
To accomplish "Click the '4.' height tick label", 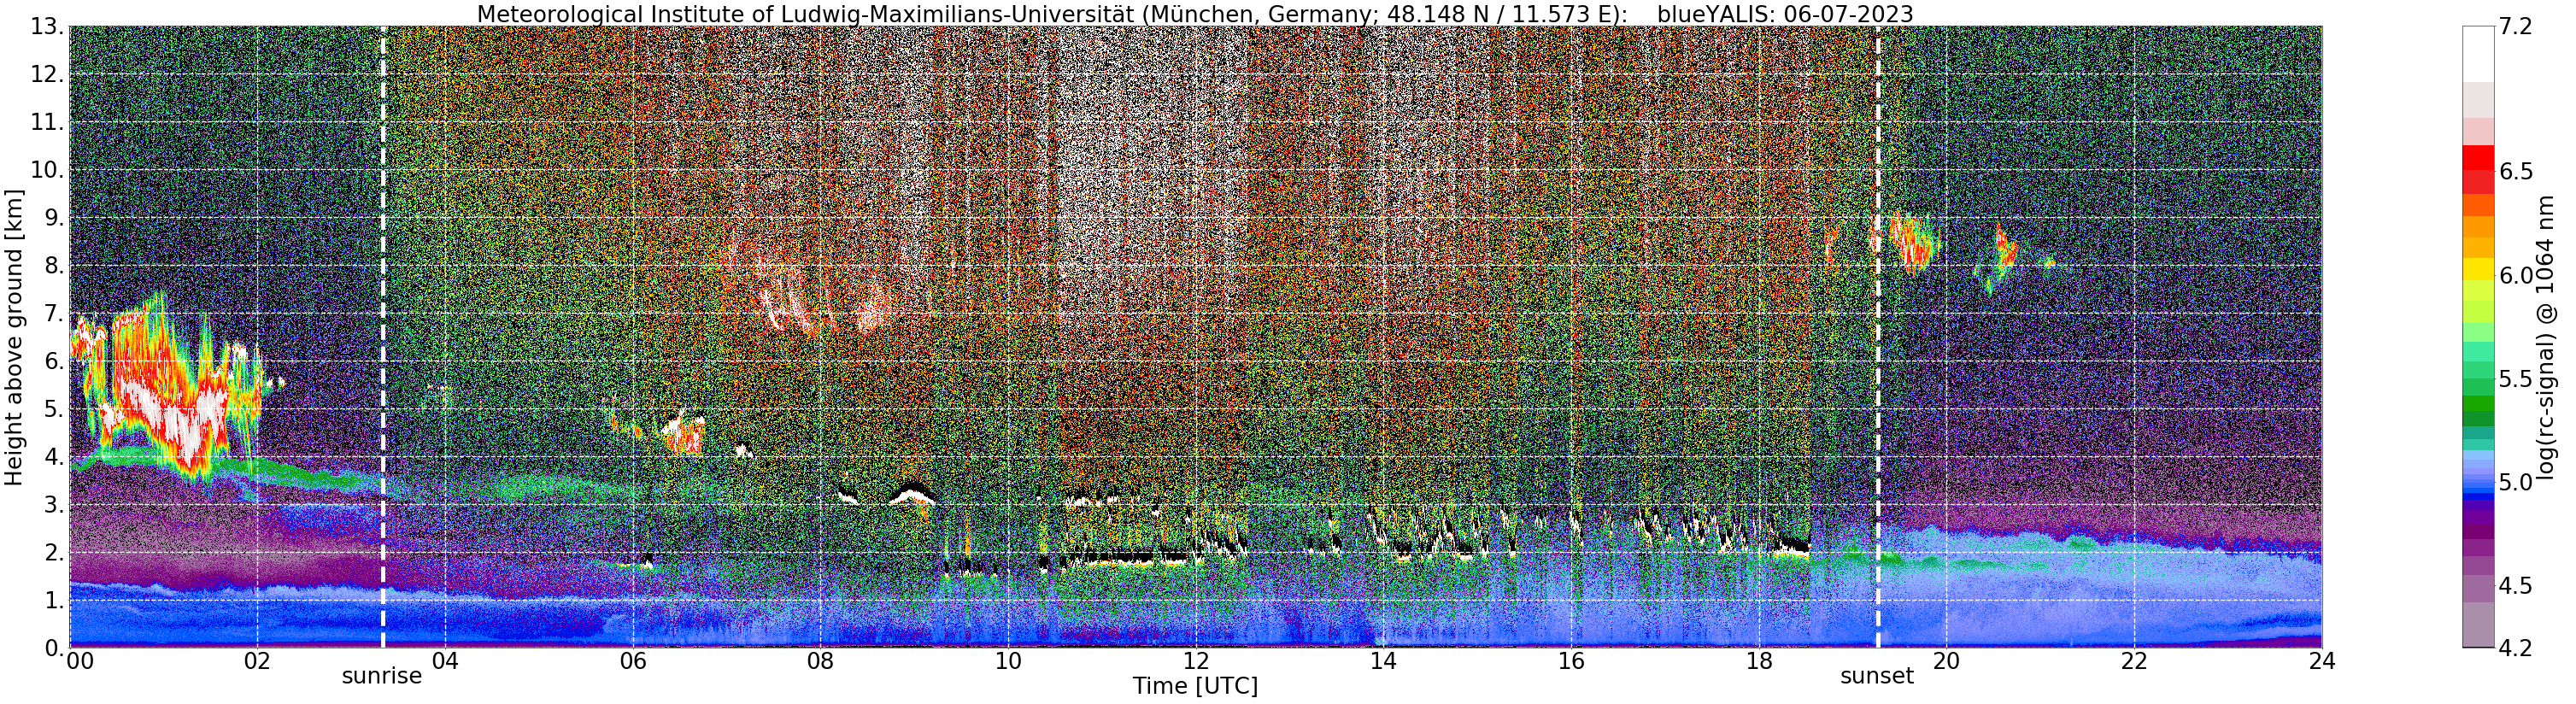I will tap(53, 457).
